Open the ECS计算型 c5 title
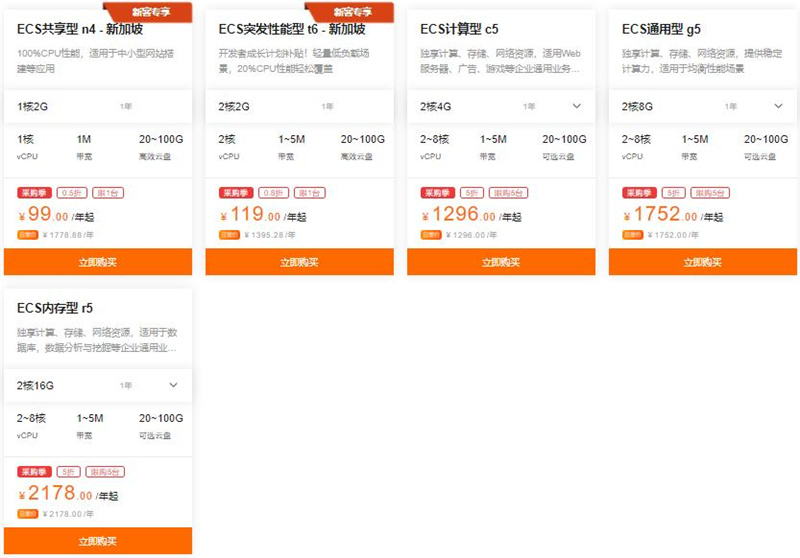Viewport: 800px width, 558px height. [459, 29]
